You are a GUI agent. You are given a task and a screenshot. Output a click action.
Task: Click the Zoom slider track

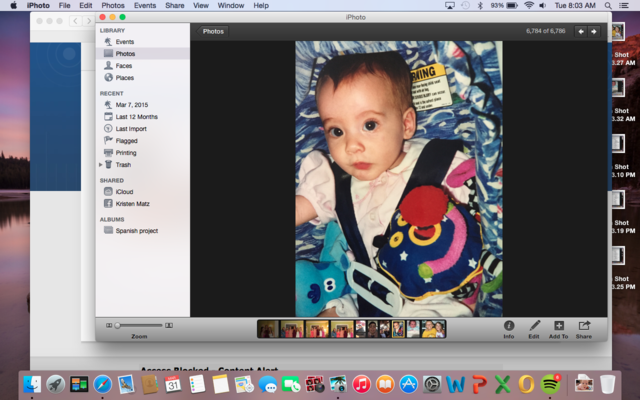click(139, 325)
